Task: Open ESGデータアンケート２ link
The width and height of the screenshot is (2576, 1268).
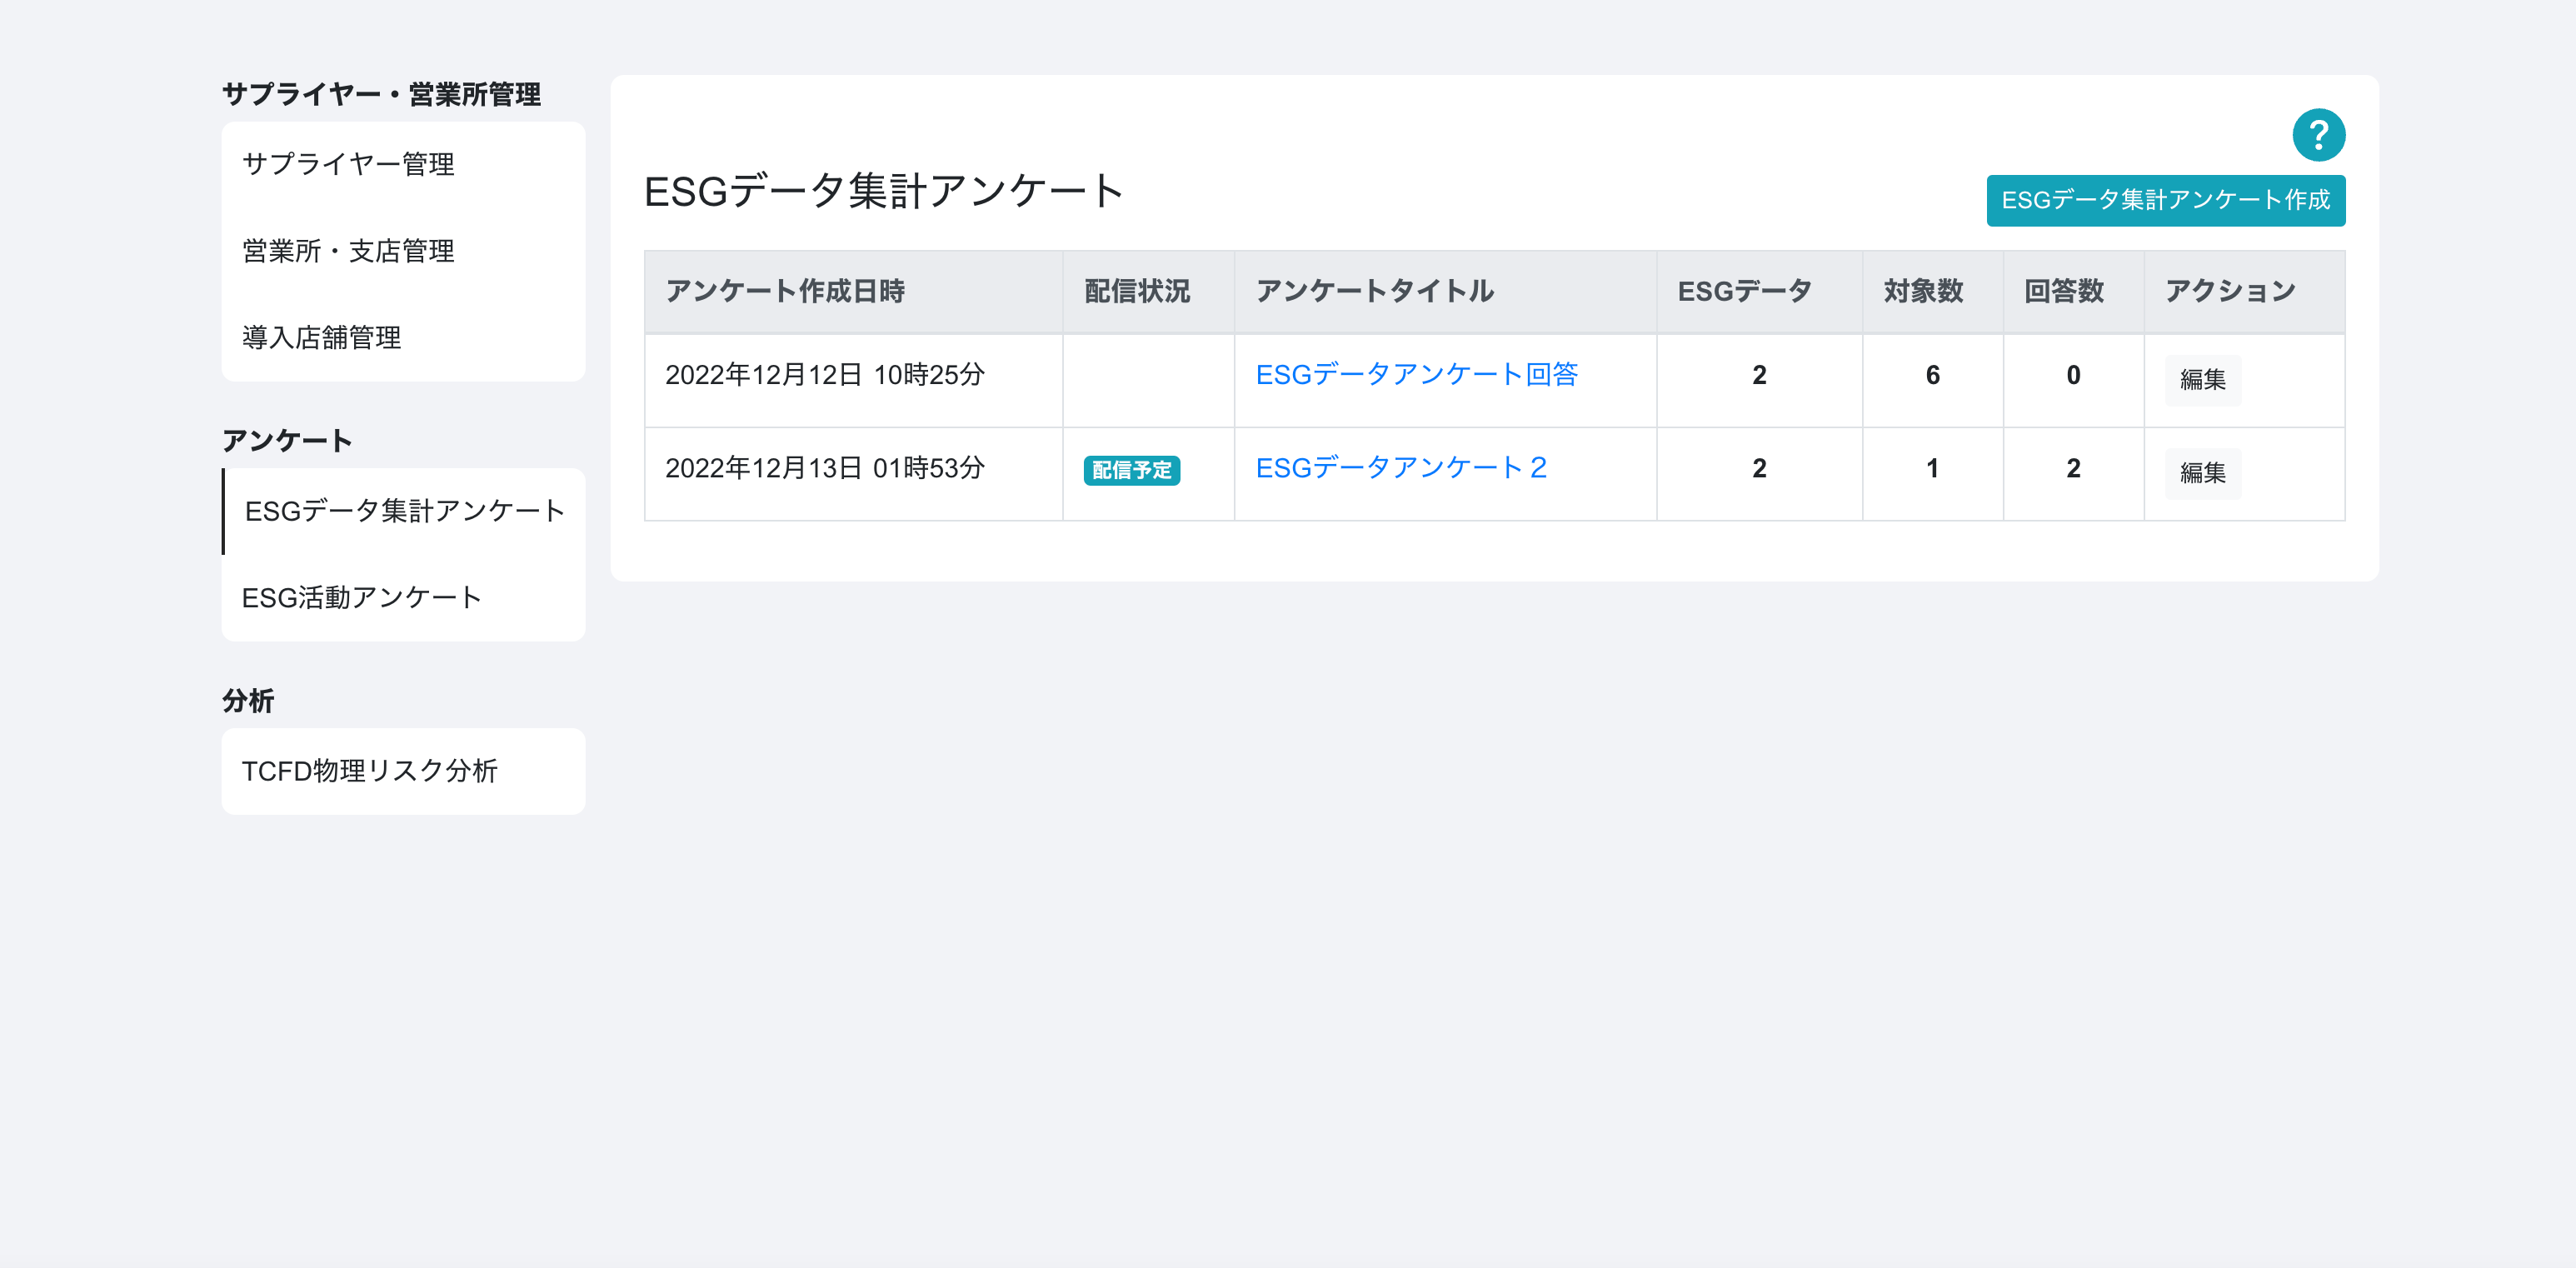Action: (x=1401, y=468)
